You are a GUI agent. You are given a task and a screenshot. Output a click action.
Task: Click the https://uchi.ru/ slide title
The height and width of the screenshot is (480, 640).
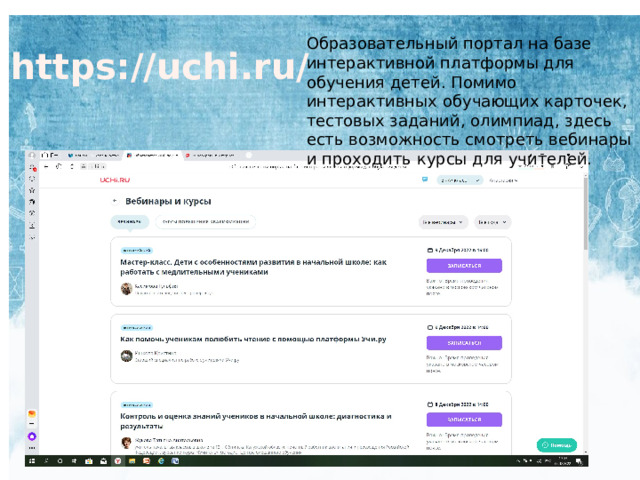[160, 67]
